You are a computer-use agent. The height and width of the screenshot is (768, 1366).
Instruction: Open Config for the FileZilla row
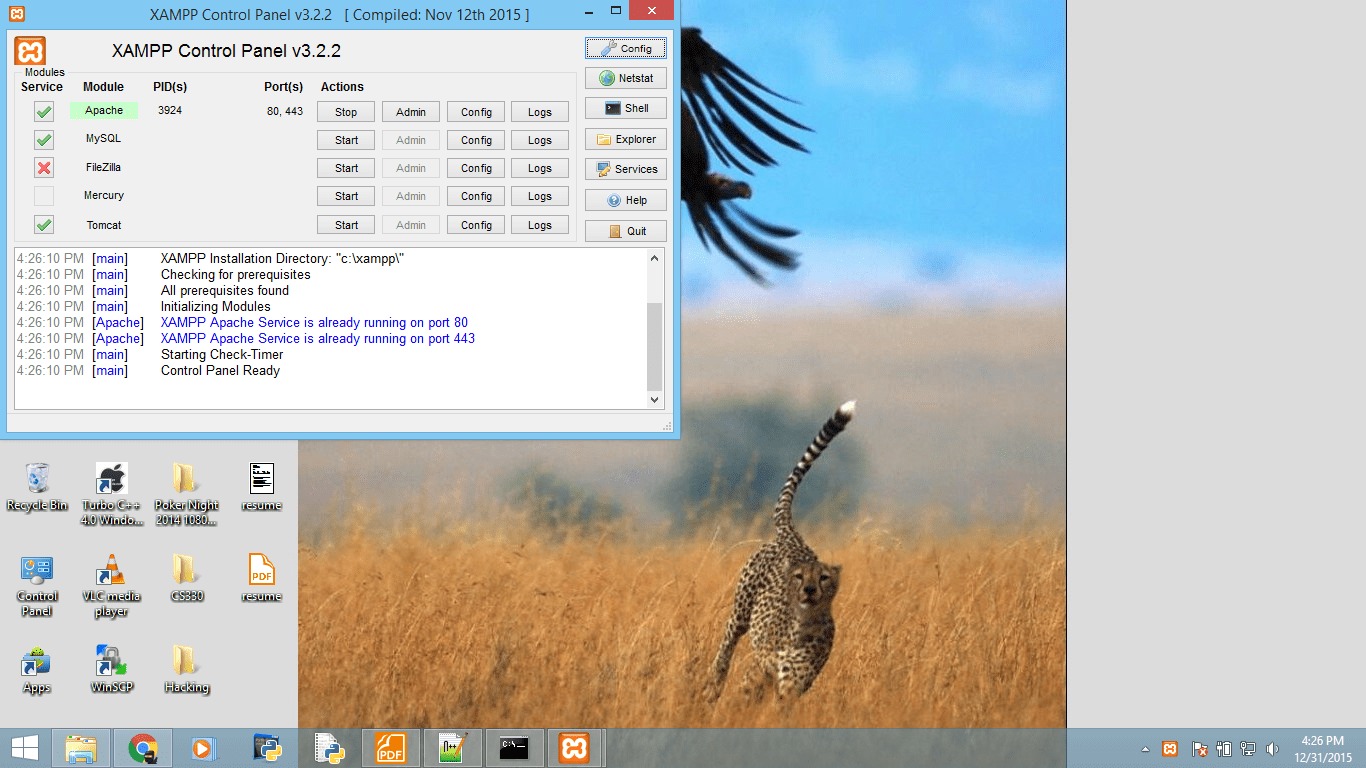click(476, 168)
